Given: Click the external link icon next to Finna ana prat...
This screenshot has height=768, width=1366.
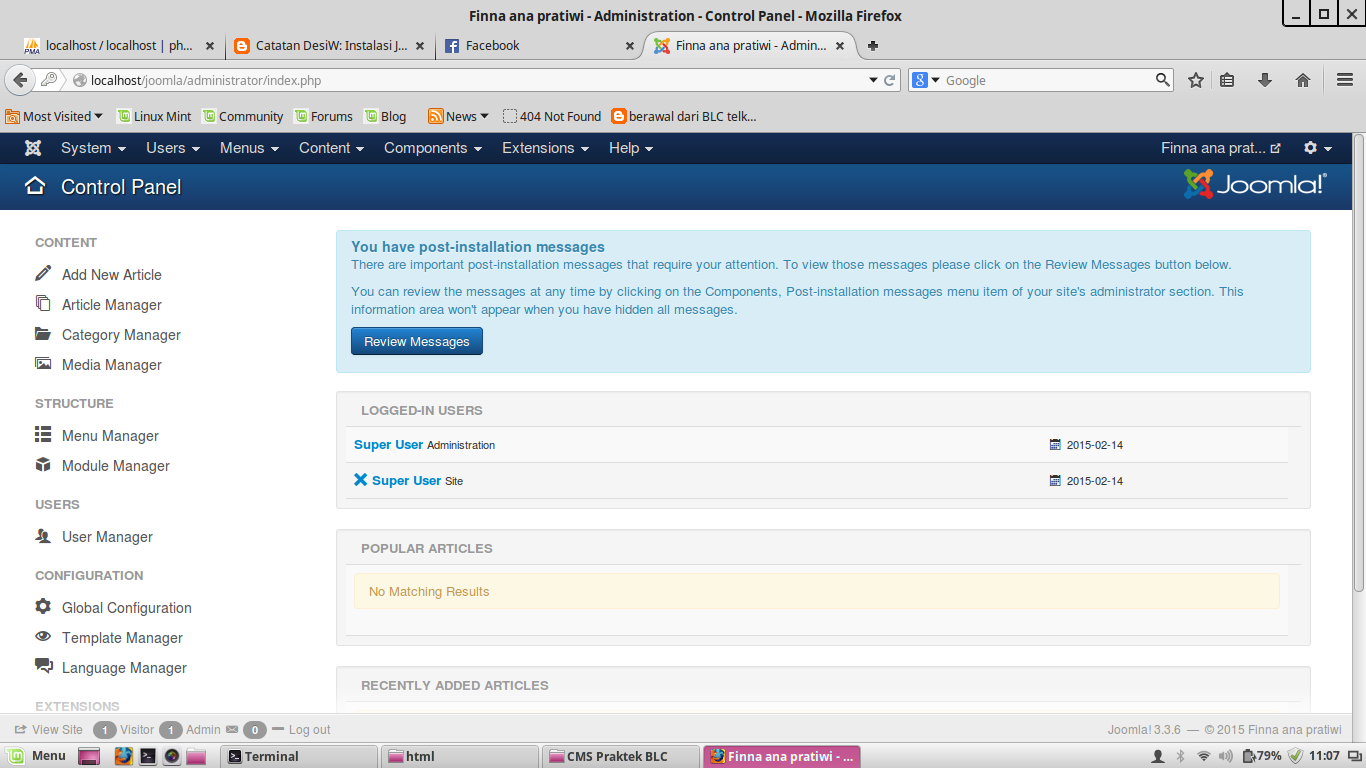Looking at the screenshot, I should (x=1275, y=148).
